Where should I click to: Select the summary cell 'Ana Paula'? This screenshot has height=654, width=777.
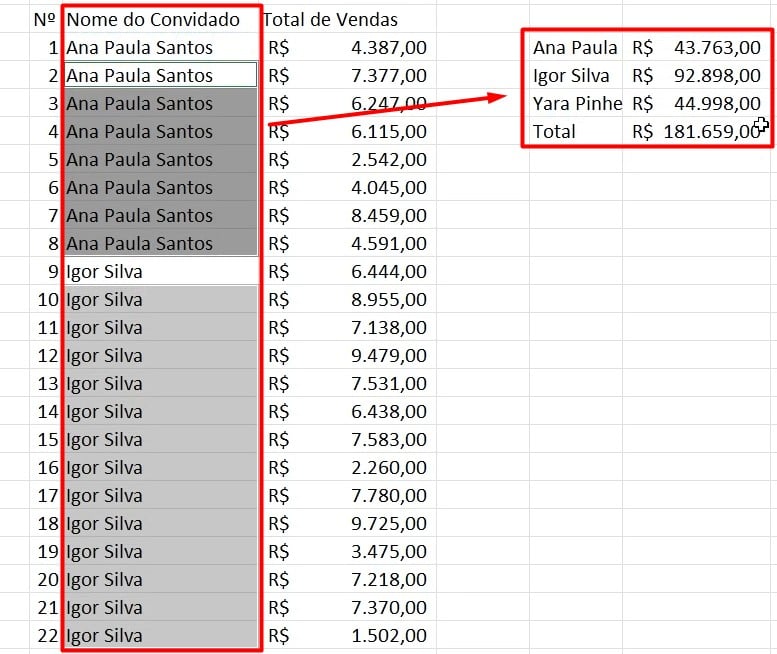pyautogui.click(x=576, y=47)
